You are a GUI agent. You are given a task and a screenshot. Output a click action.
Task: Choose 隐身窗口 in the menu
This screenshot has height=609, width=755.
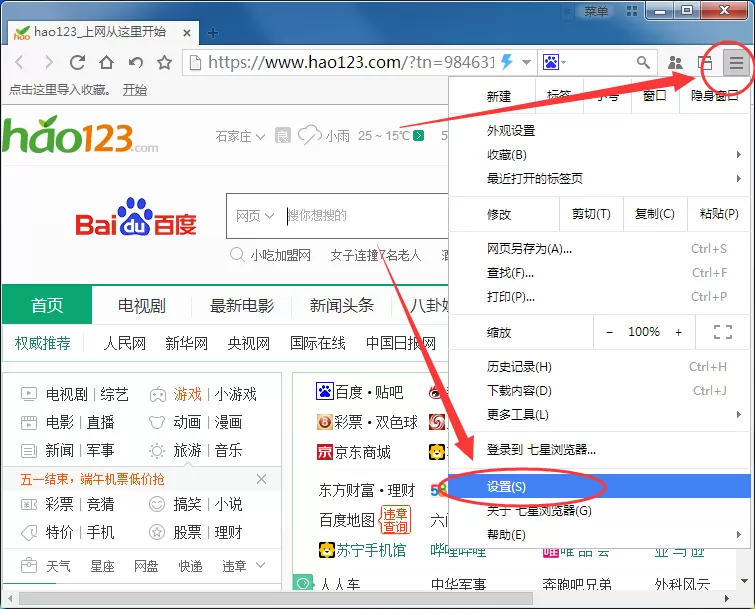714,96
